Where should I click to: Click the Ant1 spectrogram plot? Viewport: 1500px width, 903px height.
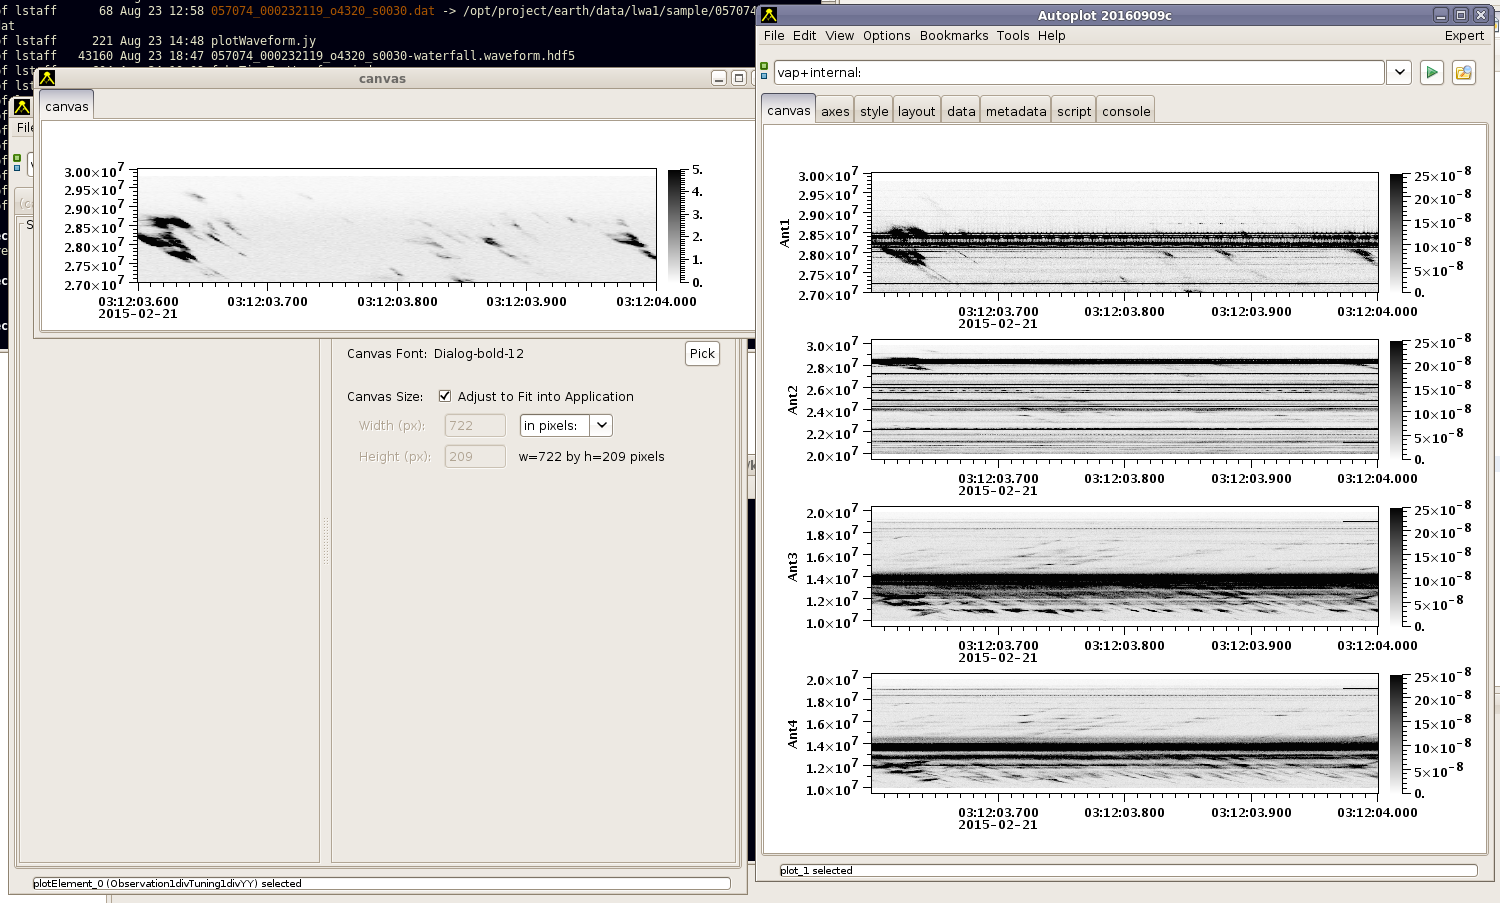point(1124,232)
